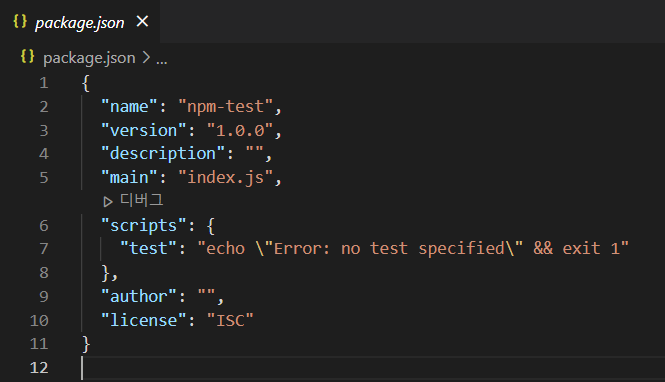
Task: Click the "1.0.0" version value
Action: (x=240, y=130)
